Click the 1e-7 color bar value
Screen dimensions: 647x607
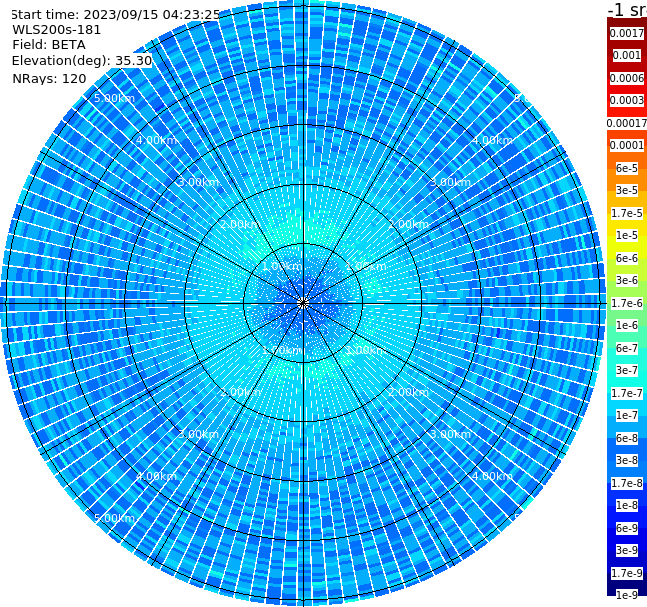(x=627, y=415)
